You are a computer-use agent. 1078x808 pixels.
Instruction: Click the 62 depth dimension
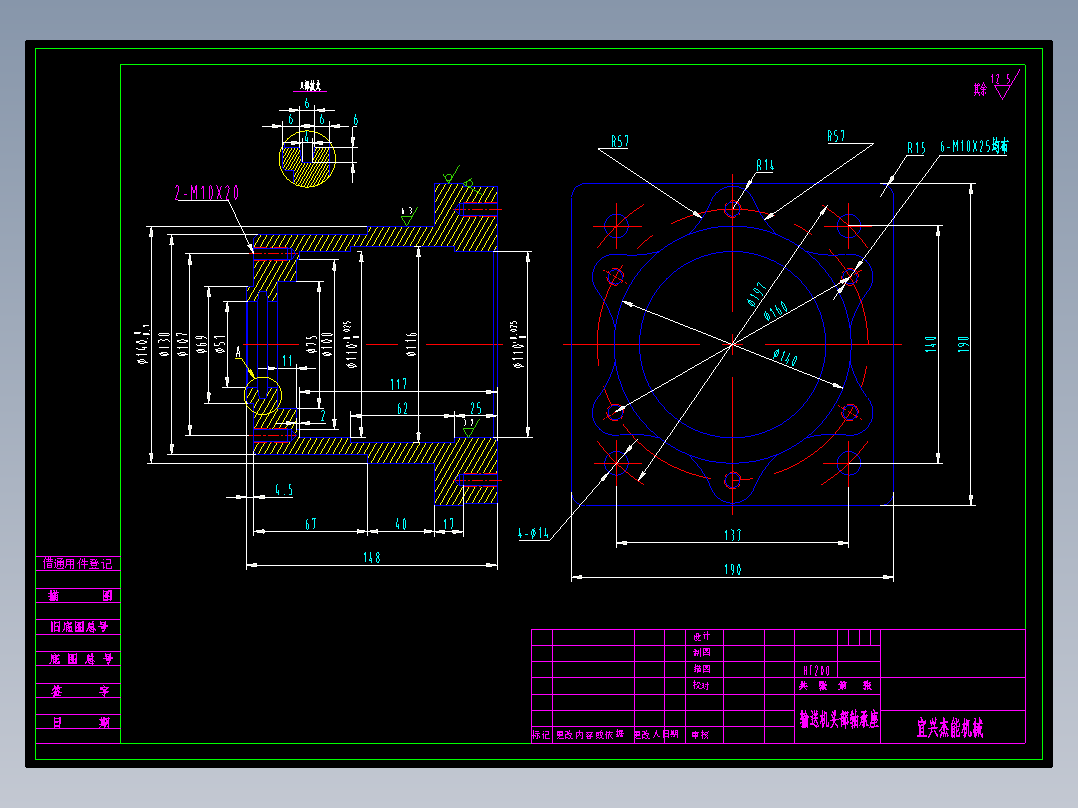click(x=403, y=408)
